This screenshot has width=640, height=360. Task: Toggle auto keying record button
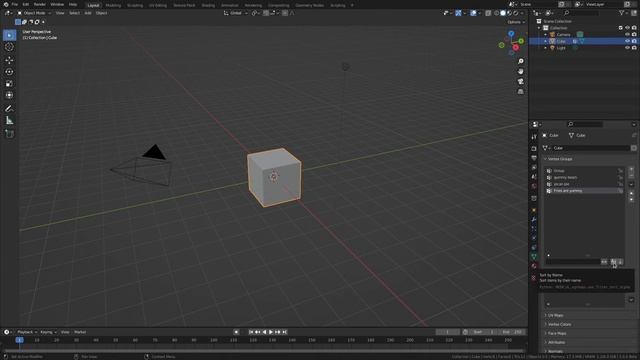[236, 332]
